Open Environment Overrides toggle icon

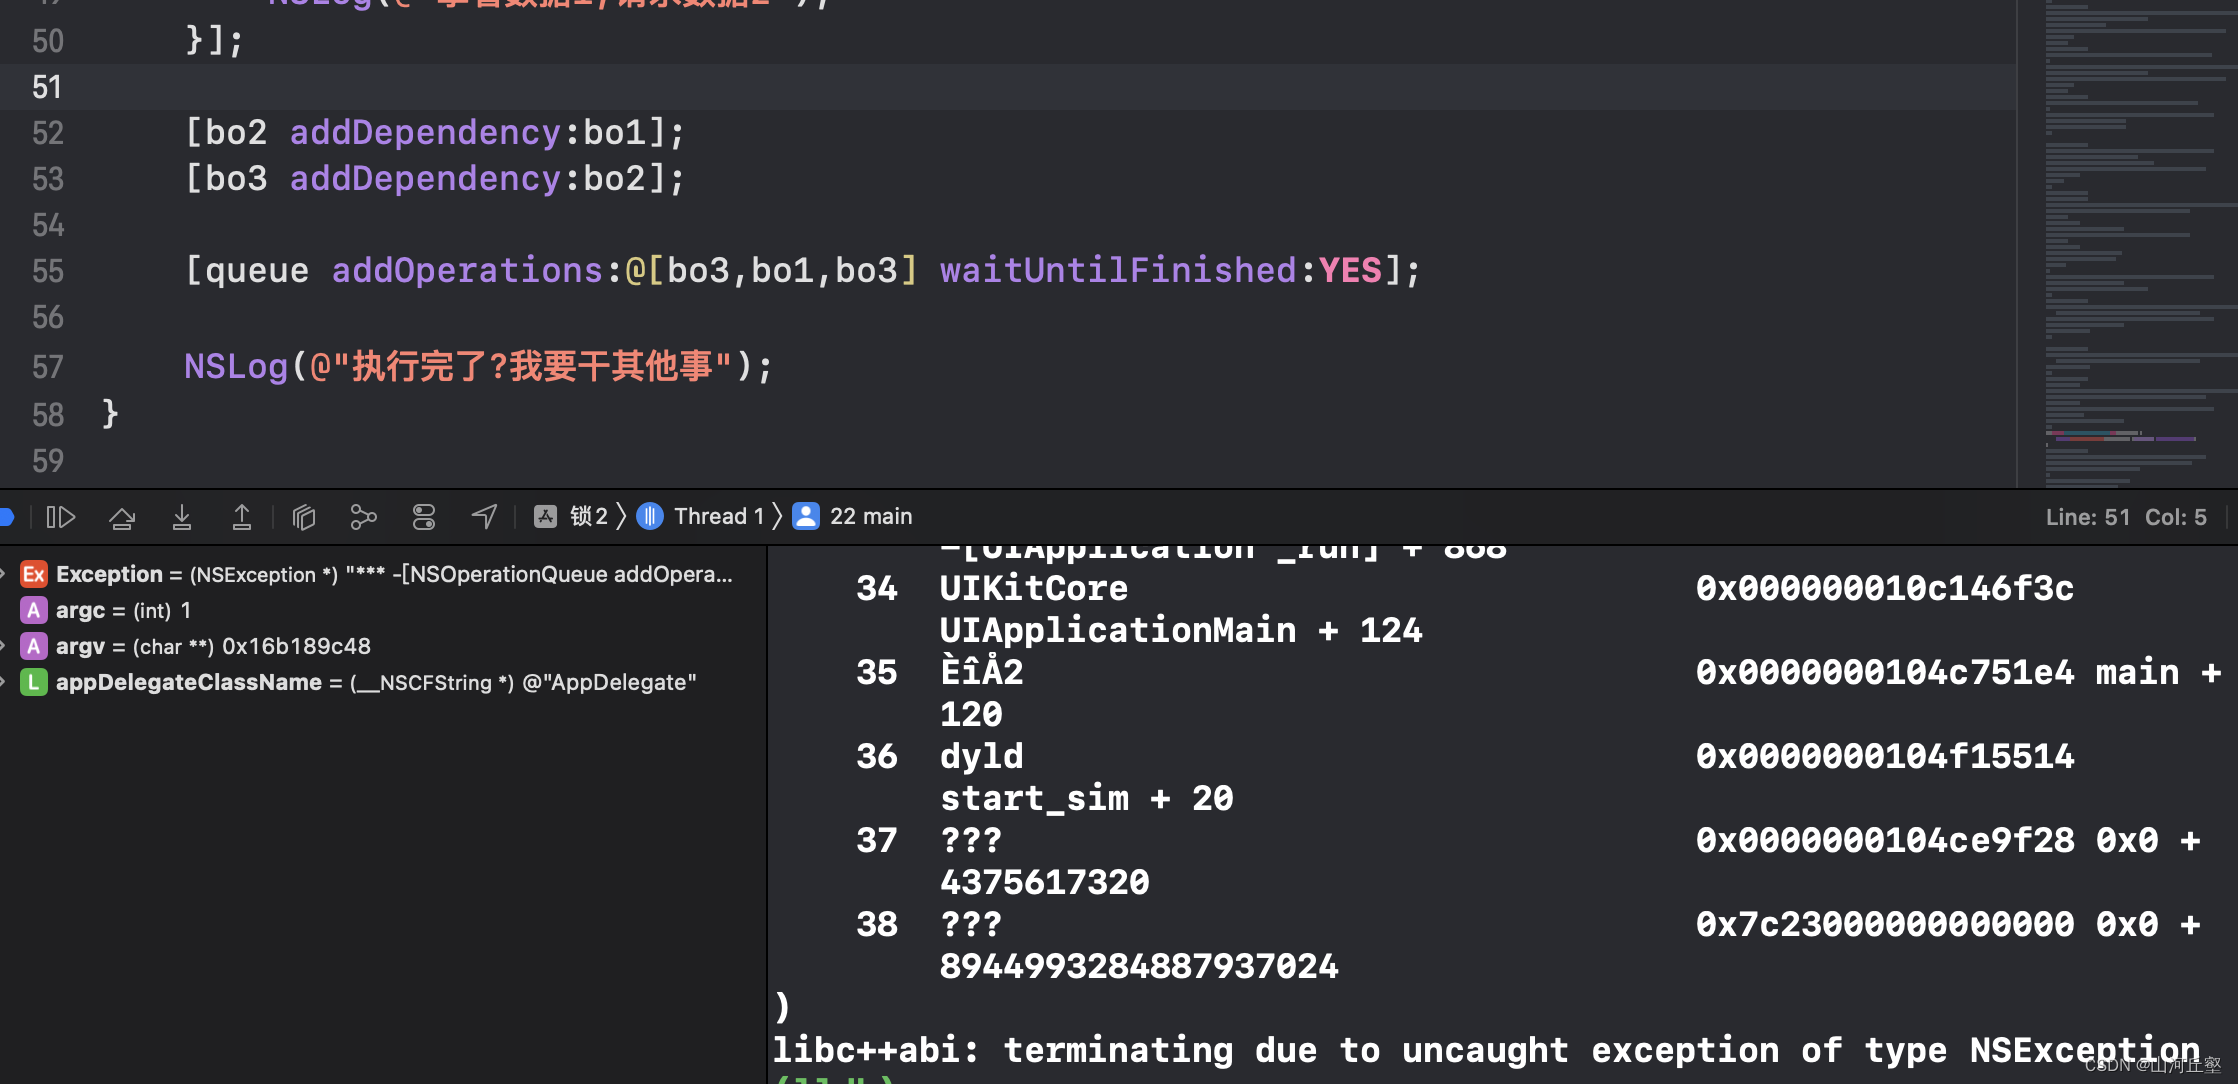point(424,517)
